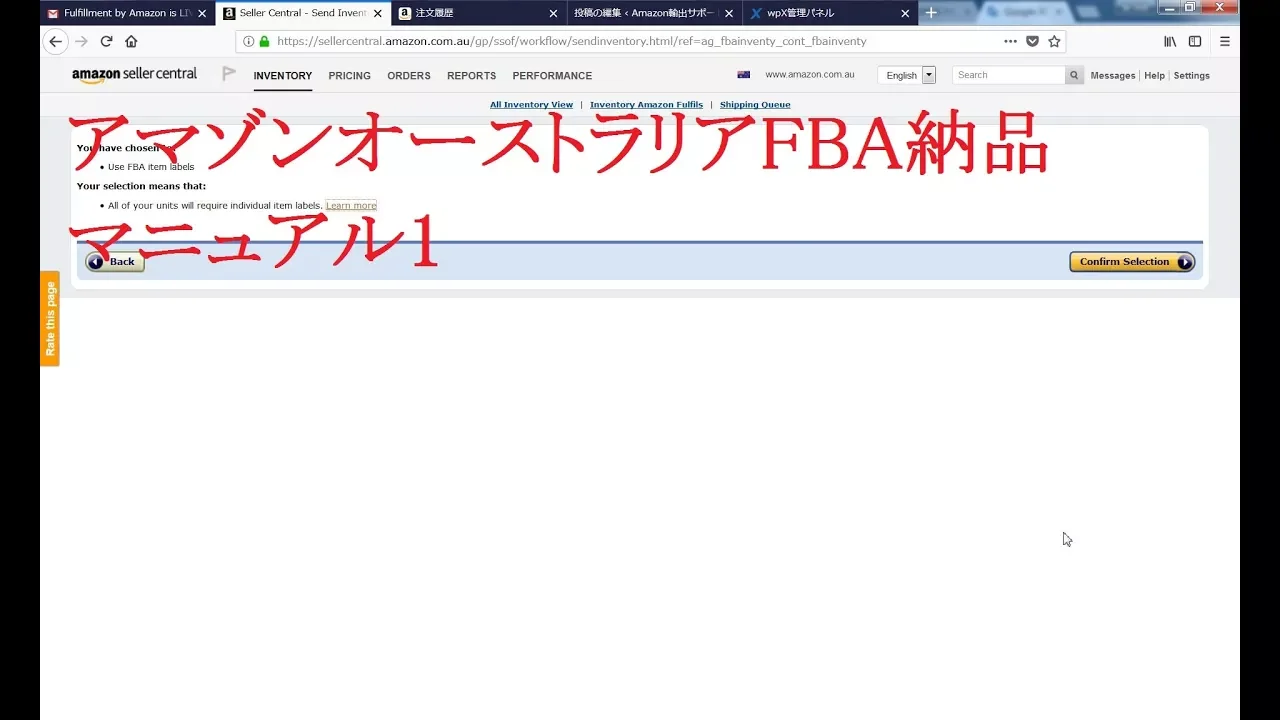Go to All Inventory View
This screenshot has width=1280, height=720.
coord(531,105)
